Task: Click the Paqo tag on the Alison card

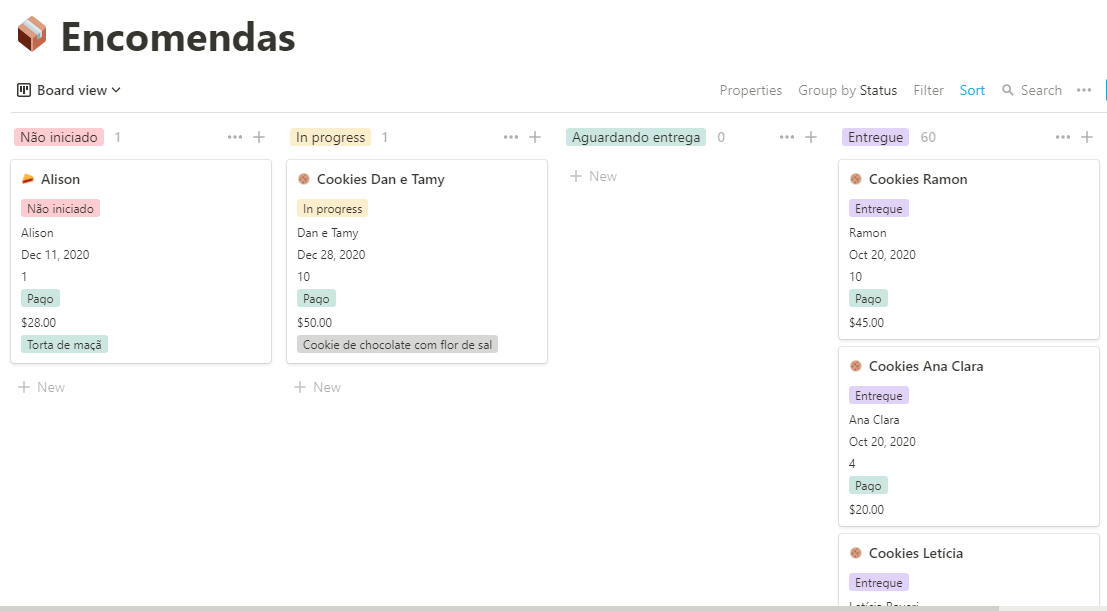Action: (40, 298)
